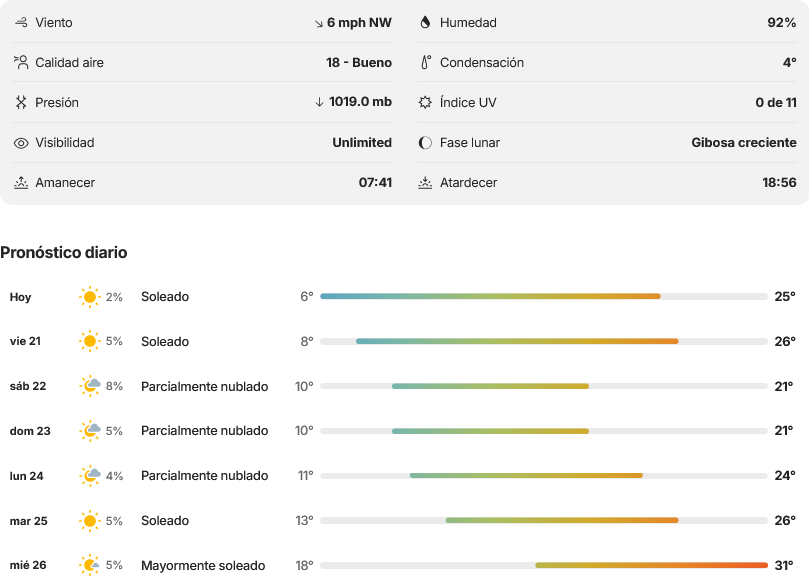Click the Gibosa creciente moon phase value
Screen dimensions: 809x581
coord(743,142)
